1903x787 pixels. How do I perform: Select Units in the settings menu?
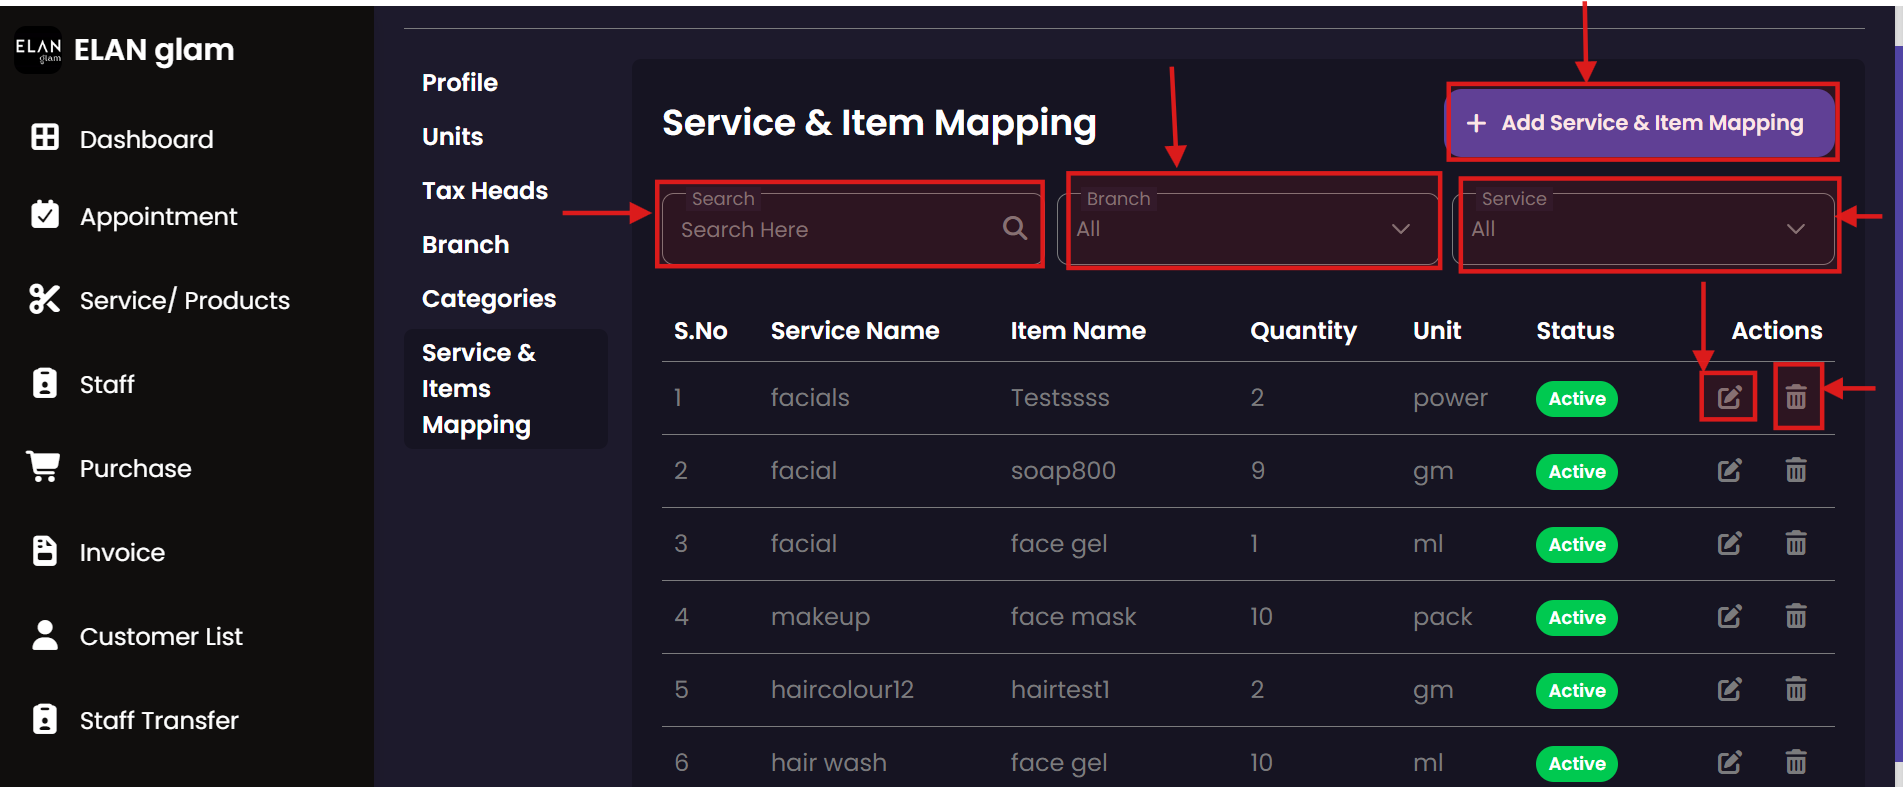(452, 137)
